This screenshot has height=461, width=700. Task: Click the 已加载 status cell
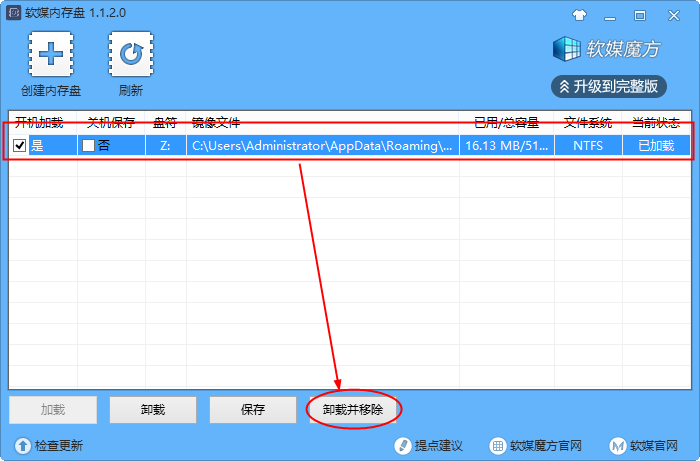point(656,145)
